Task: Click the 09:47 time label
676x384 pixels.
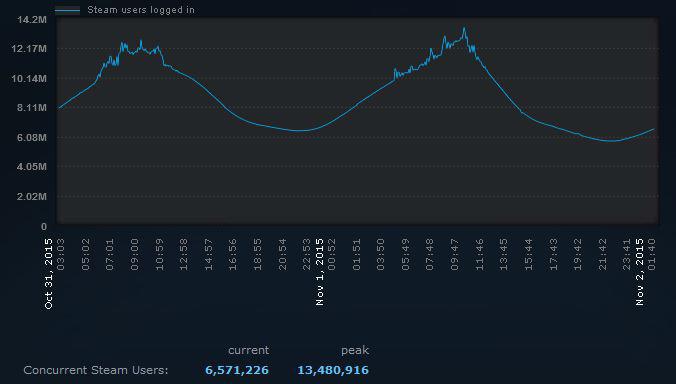Action: click(455, 254)
